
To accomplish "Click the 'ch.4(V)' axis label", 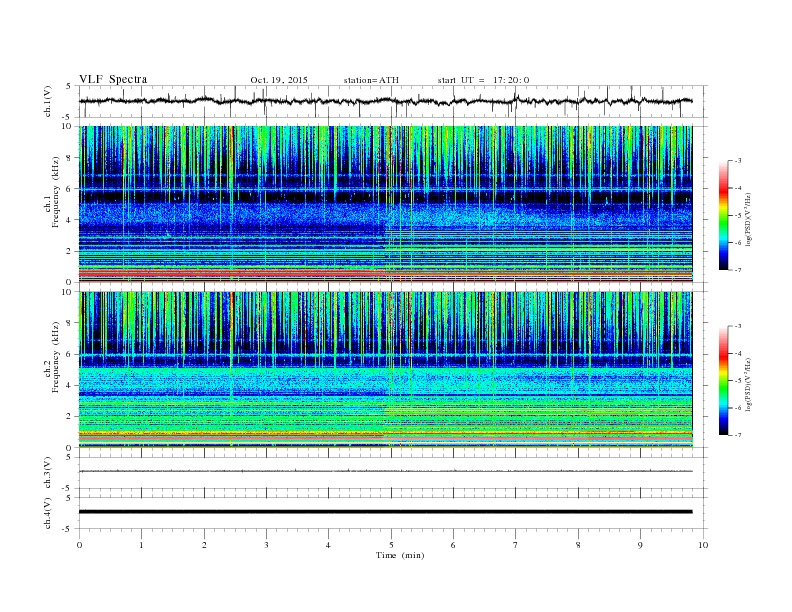I will point(48,513).
